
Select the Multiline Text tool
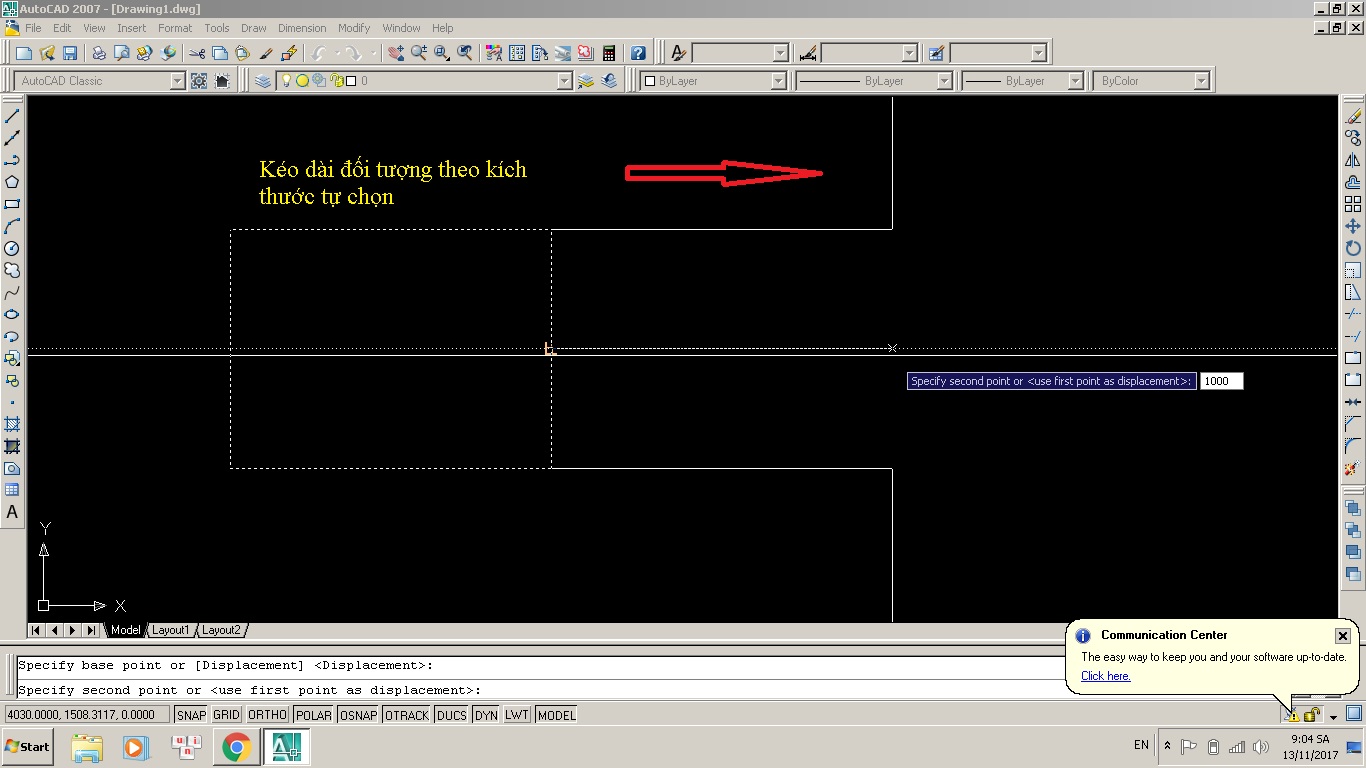pos(12,512)
